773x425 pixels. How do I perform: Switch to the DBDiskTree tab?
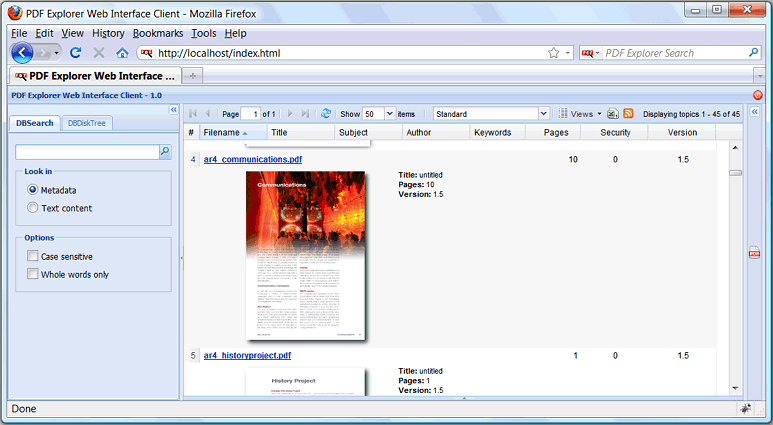[87, 123]
